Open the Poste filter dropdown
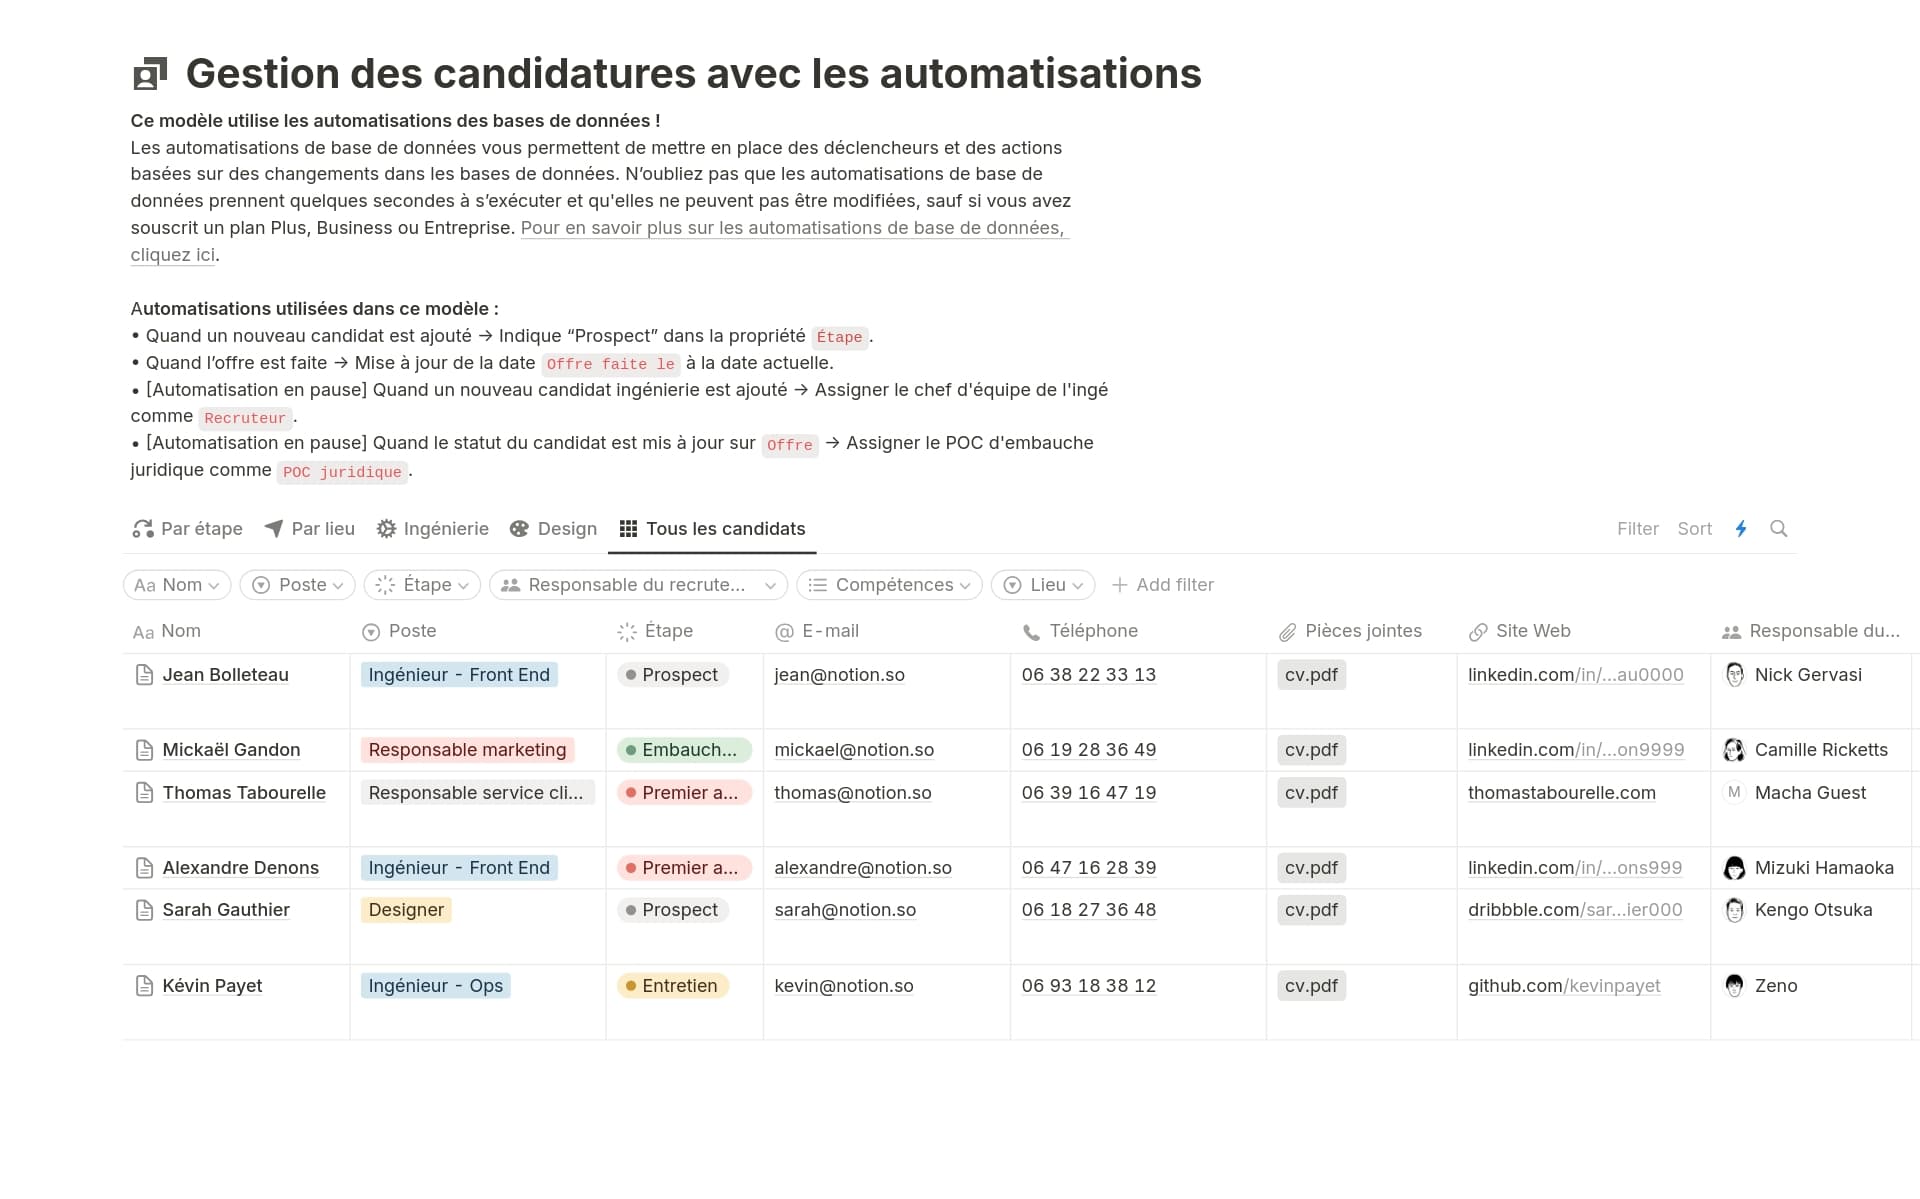Viewport: 1920px width, 1199px height. (x=298, y=585)
